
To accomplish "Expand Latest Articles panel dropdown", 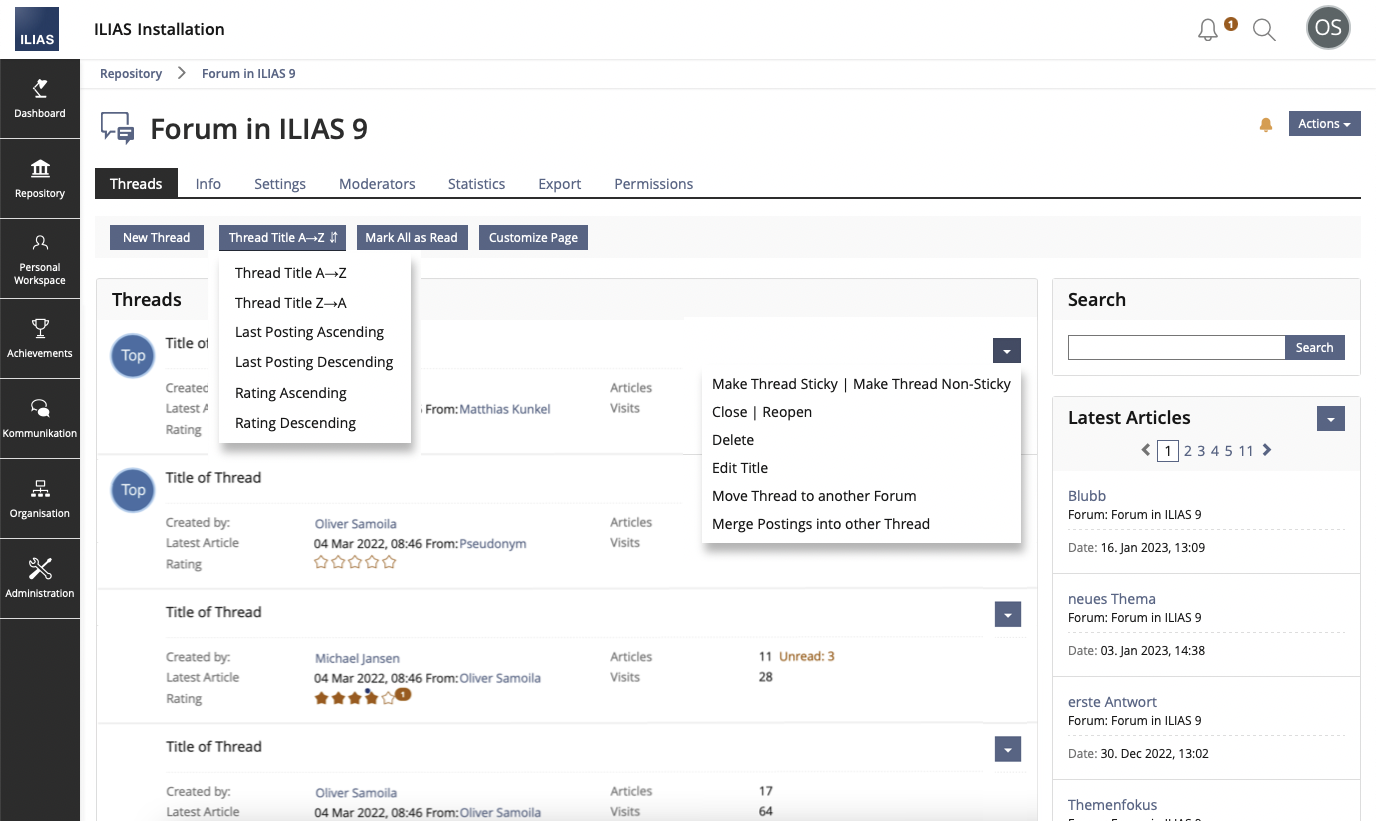I will (x=1330, y=418).
